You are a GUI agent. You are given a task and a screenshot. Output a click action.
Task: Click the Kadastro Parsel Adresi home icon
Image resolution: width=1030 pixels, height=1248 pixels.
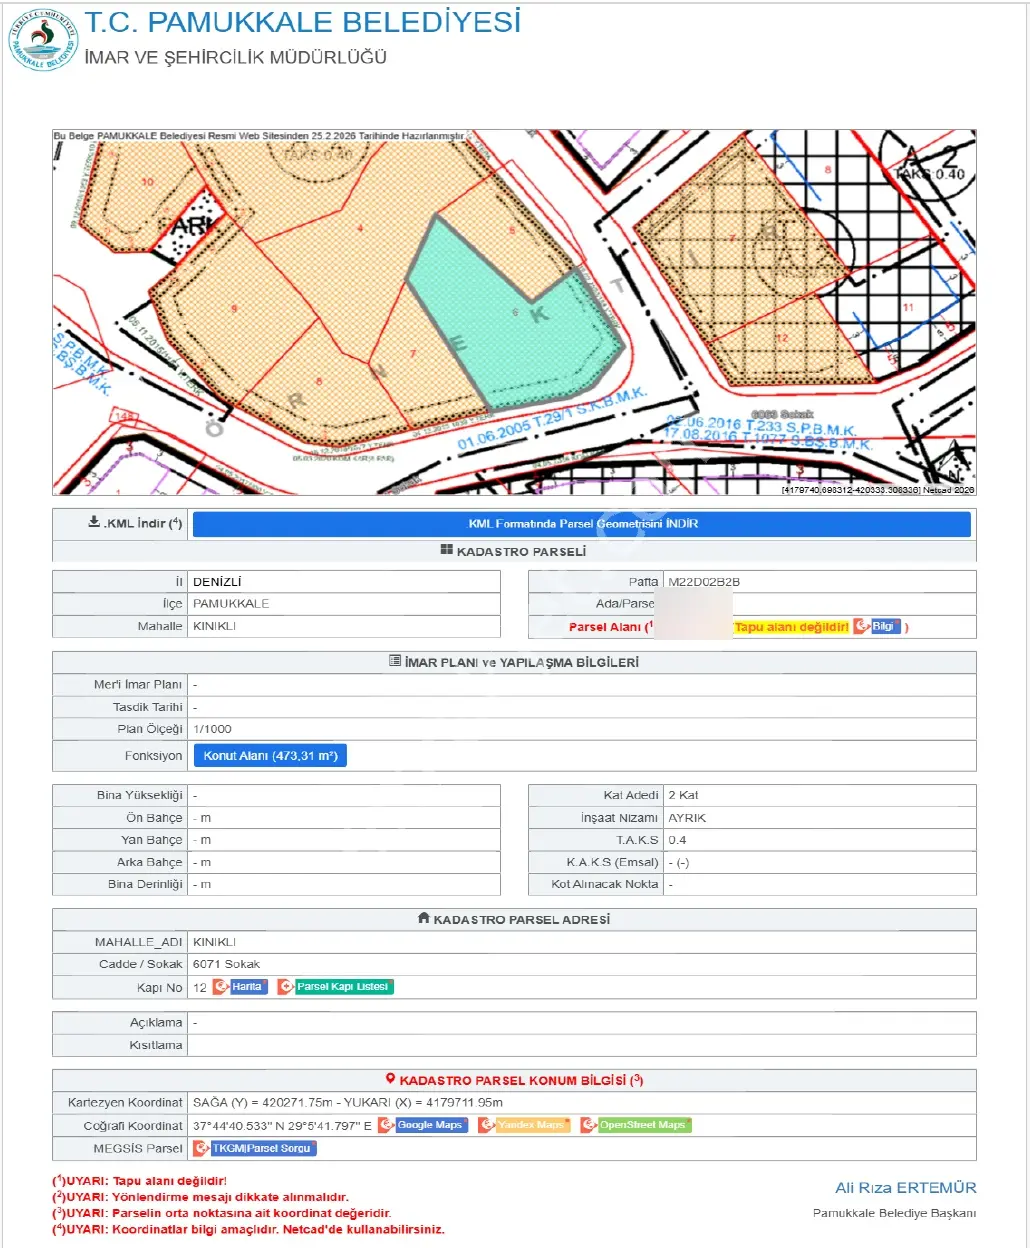tap(423, 918)
